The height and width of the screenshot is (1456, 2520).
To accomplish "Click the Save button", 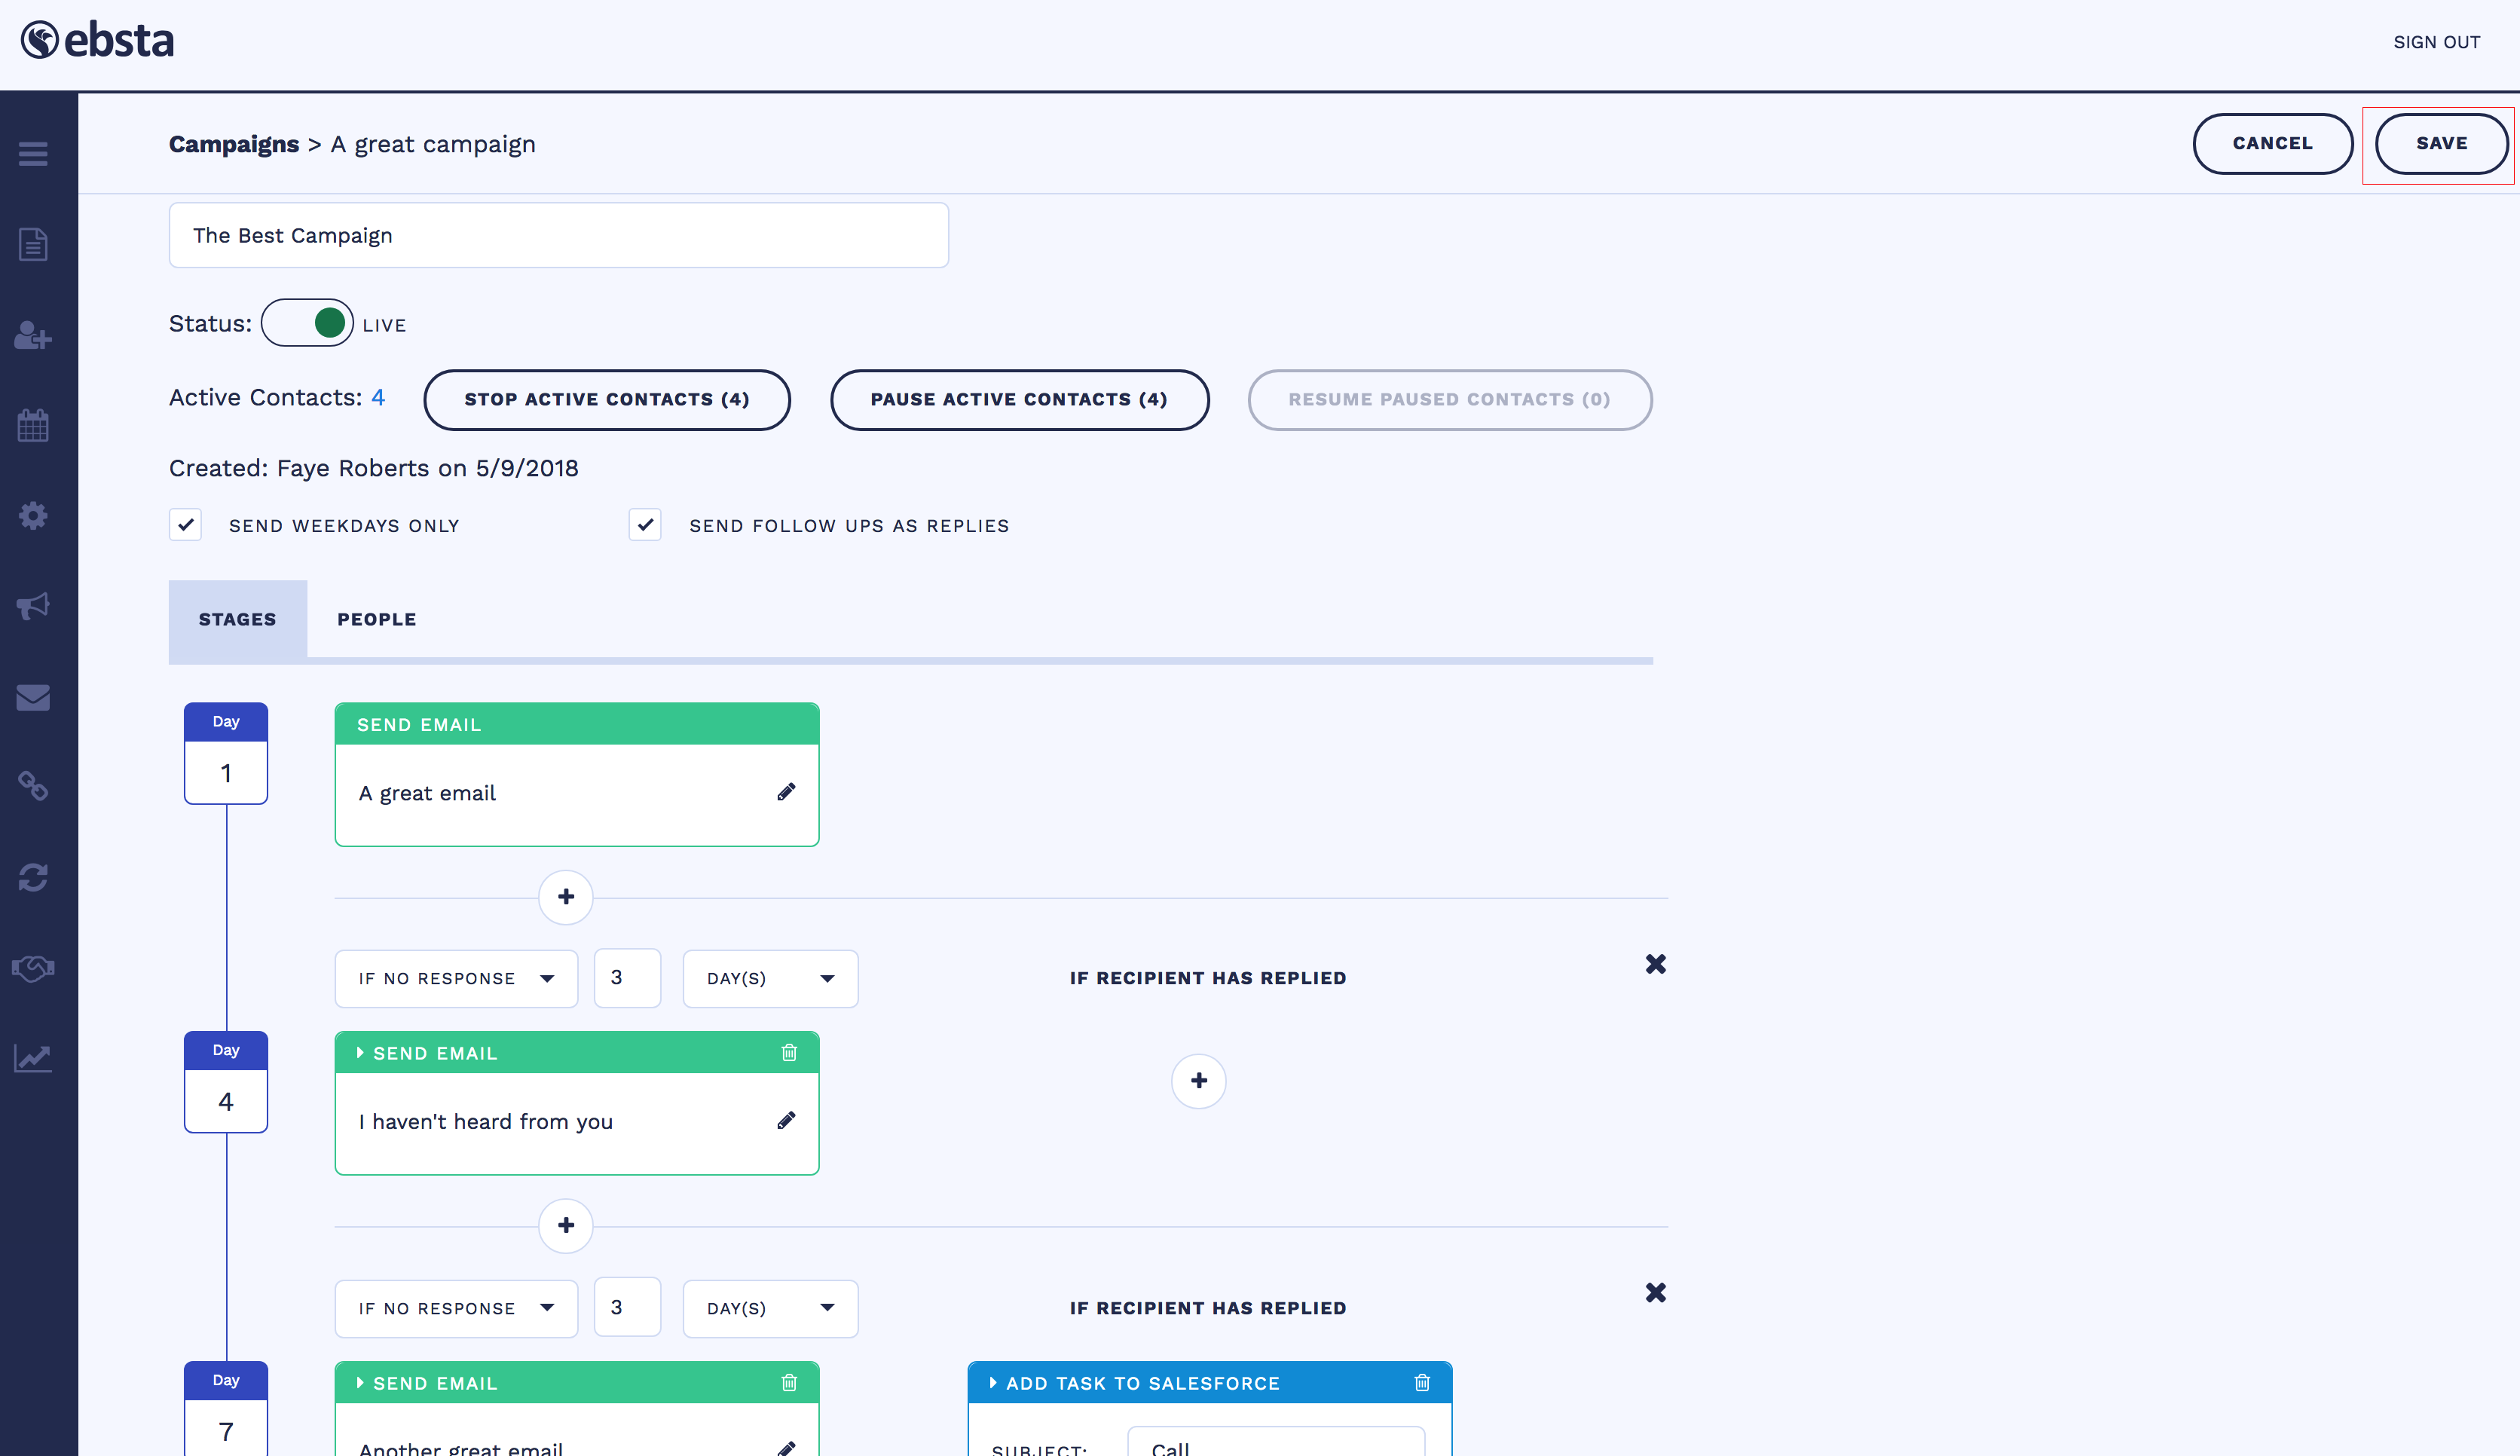I will [x=2440, y=143].
